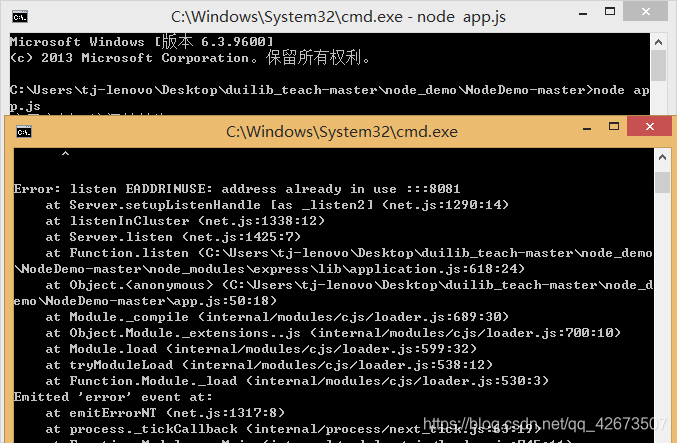Click 'at Function.Module._load' stack line
This screenshot has height=443, width=677.
pos(297,380)
